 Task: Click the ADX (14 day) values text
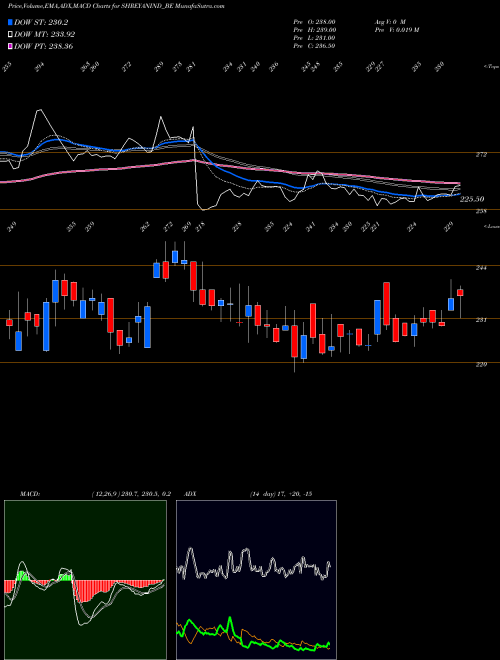click(x=281, y=494)
